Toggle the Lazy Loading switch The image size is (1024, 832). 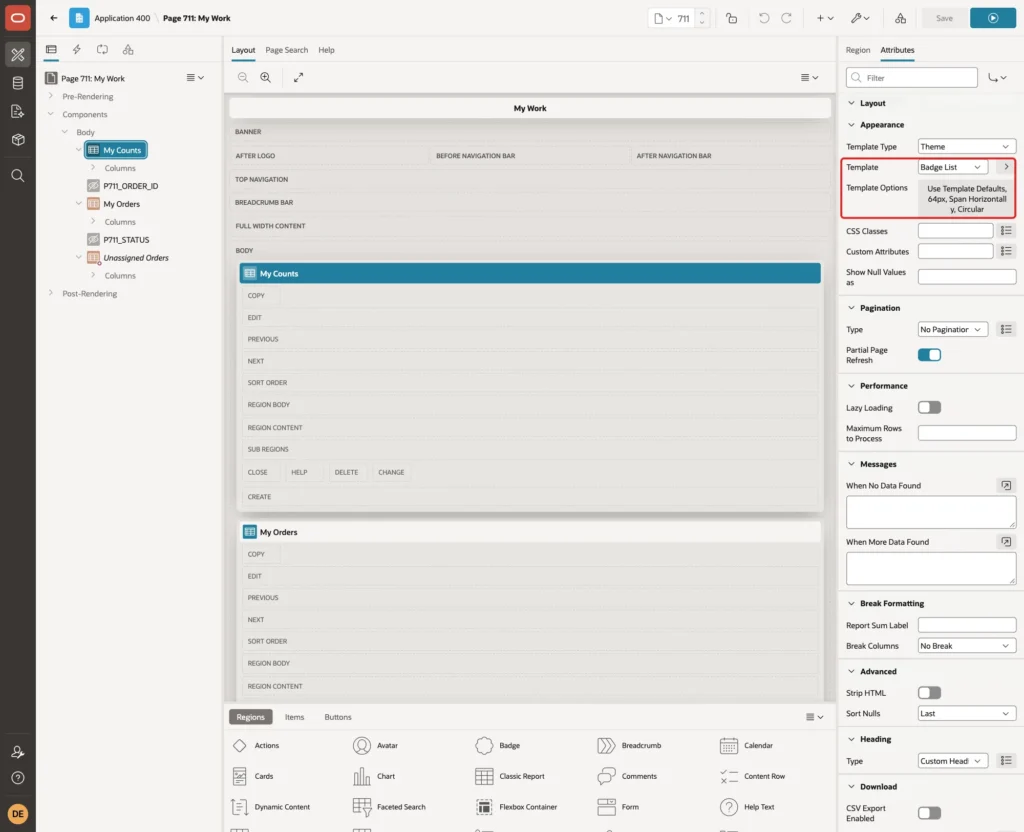(929, 408)
